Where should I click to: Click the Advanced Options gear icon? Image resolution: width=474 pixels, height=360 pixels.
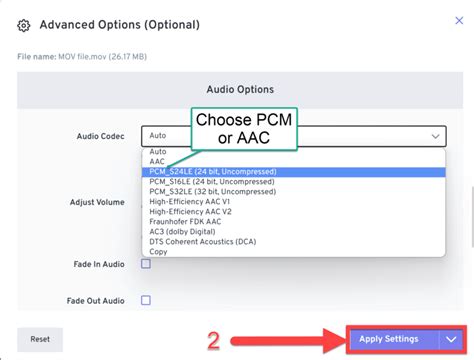[24, 25]
